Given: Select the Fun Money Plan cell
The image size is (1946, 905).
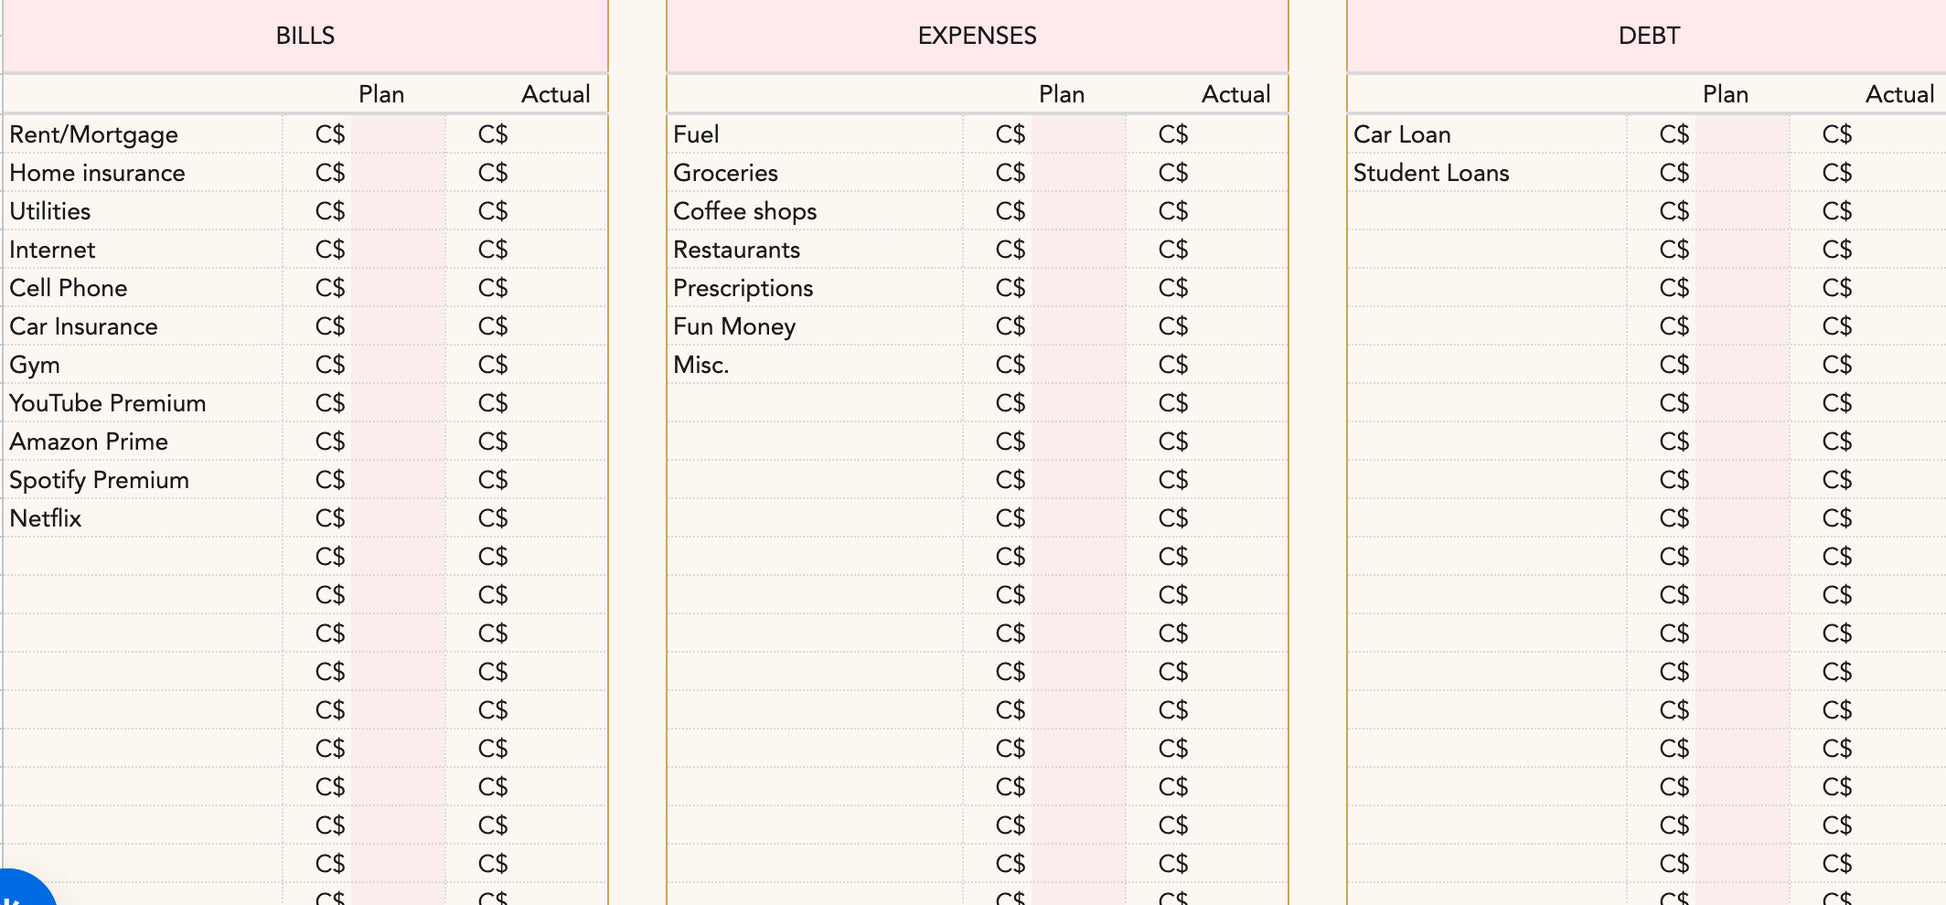Looking at the screenshot, I should pyautogui.click(x=1077, y=327).
